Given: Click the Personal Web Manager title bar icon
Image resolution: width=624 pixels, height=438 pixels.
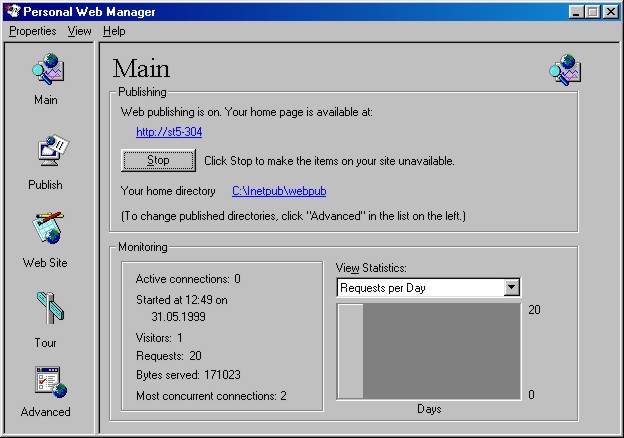Looking at the screenshot, I should [12, 11].
